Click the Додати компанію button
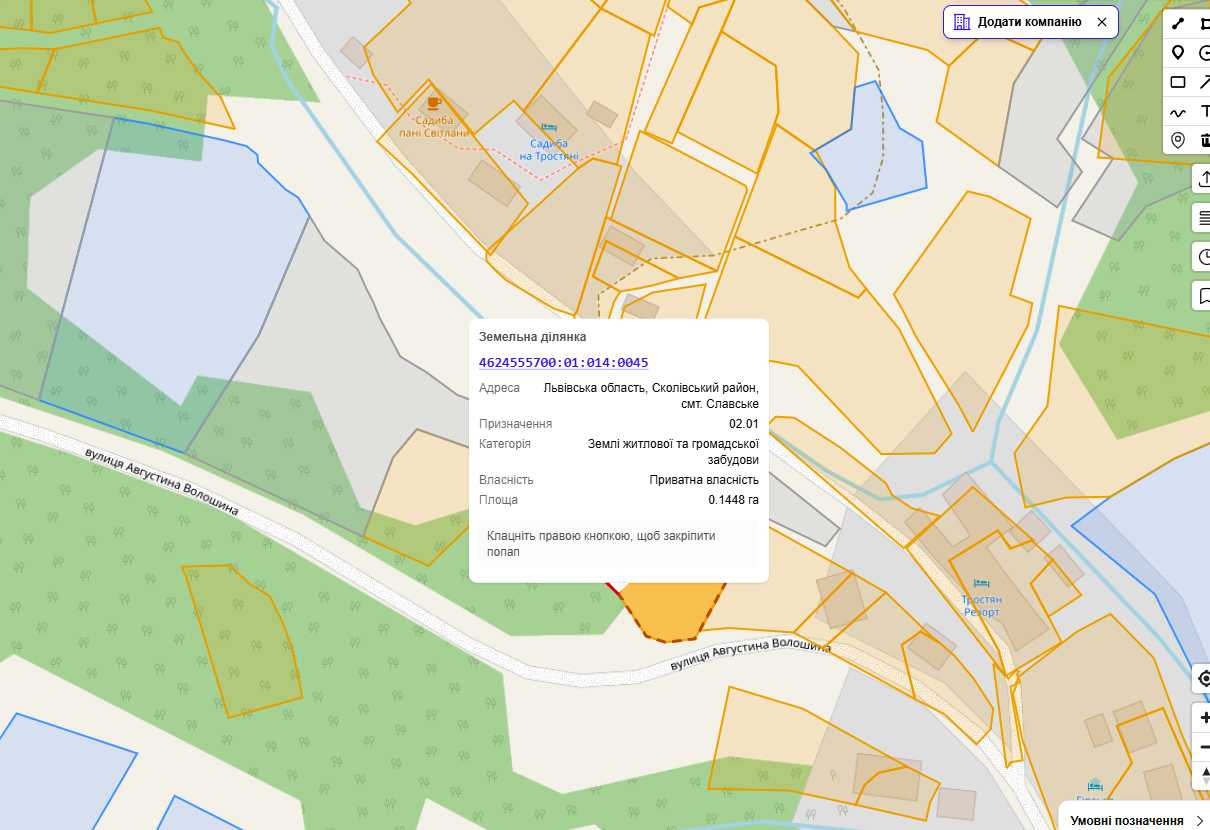This screenshot has height=830, width=1210. click(x=1030, y=22)
